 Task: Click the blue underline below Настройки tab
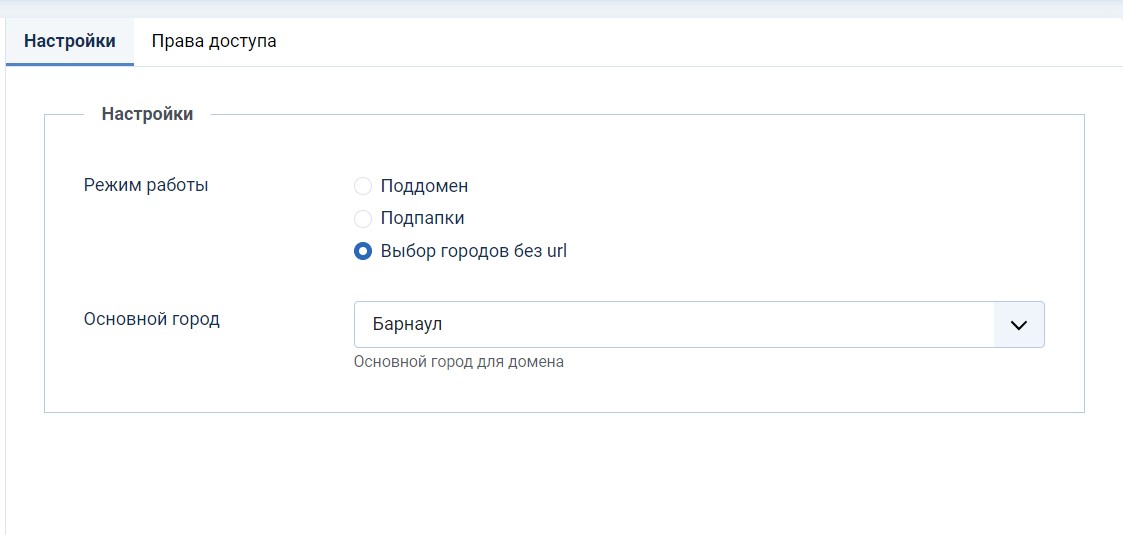pos(70,64)
